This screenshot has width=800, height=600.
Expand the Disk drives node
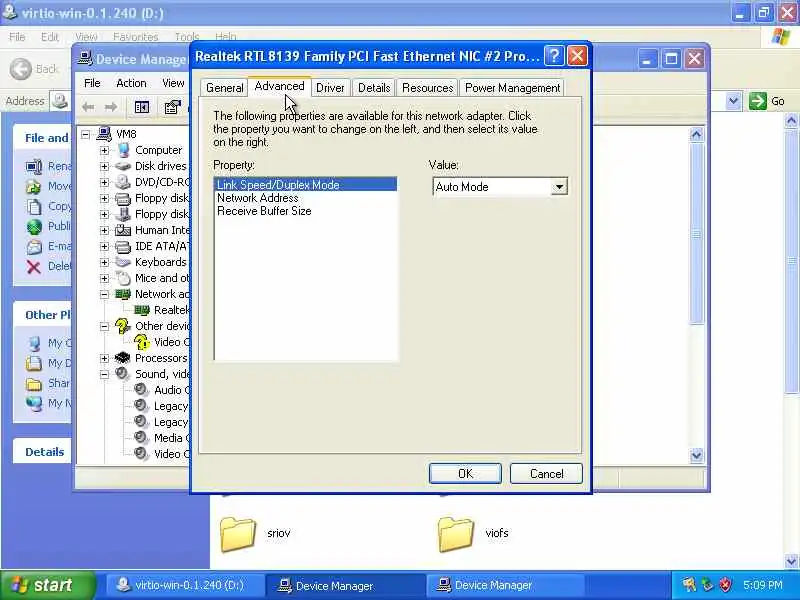tap(105, 166)
